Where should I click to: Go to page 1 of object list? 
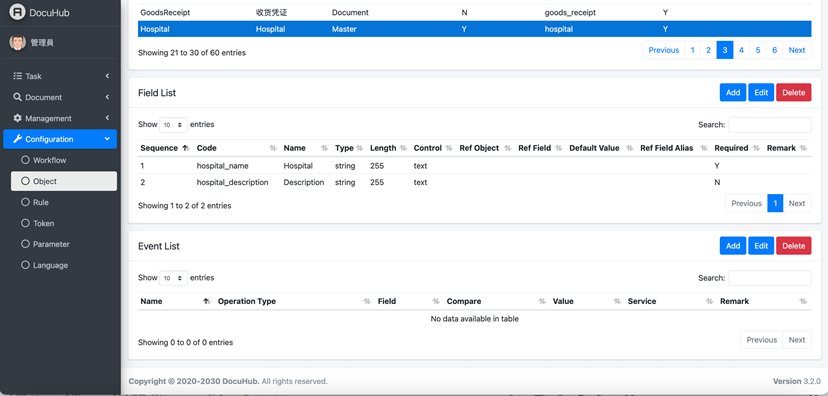(x=692, y=50)
